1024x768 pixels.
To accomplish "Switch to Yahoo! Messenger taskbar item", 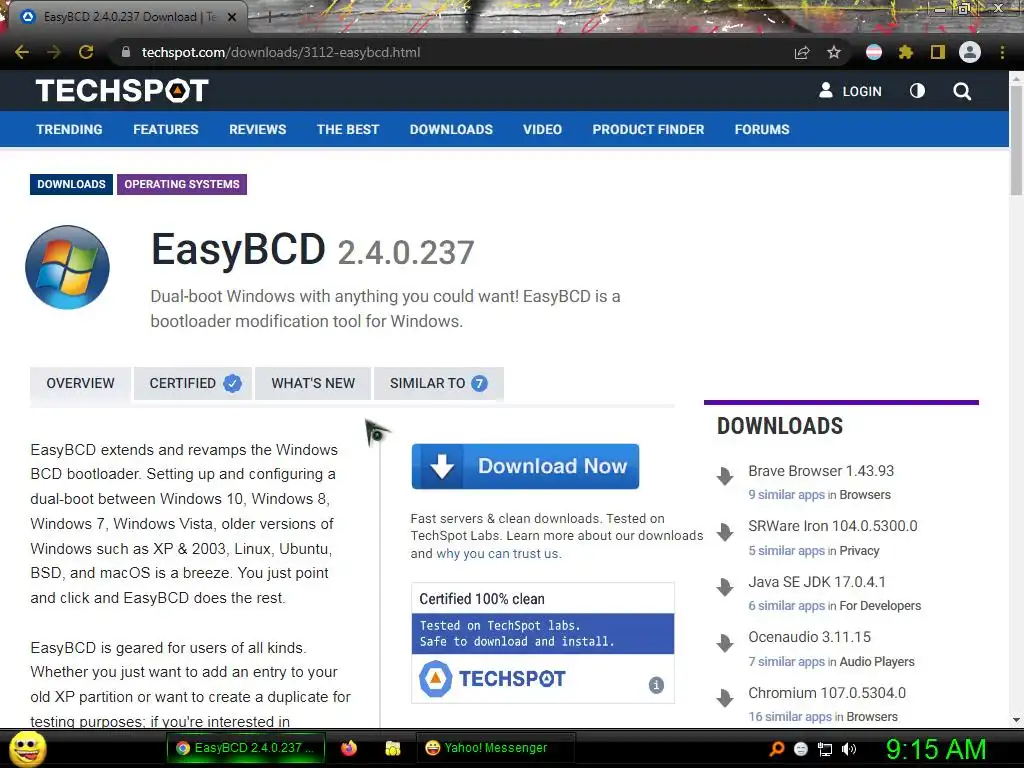I will (495, 748).
